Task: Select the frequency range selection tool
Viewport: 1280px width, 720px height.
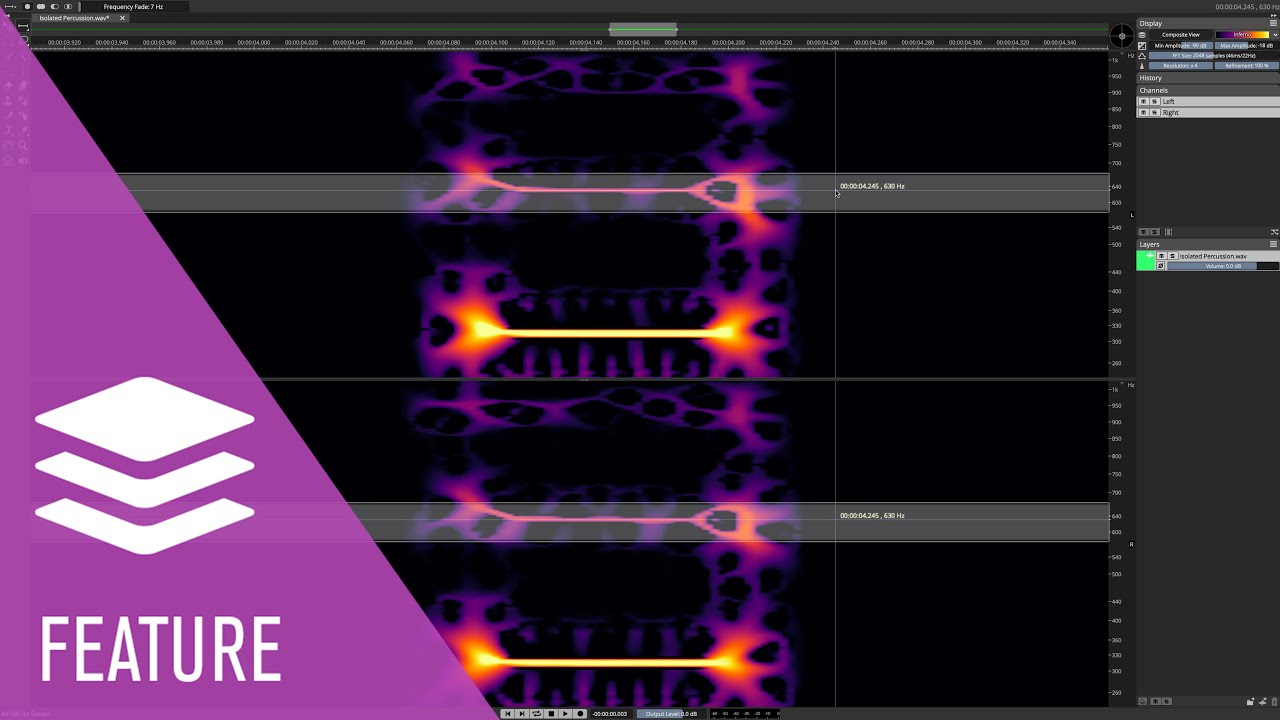Action: pyautogui.click(x=23, y=26)
